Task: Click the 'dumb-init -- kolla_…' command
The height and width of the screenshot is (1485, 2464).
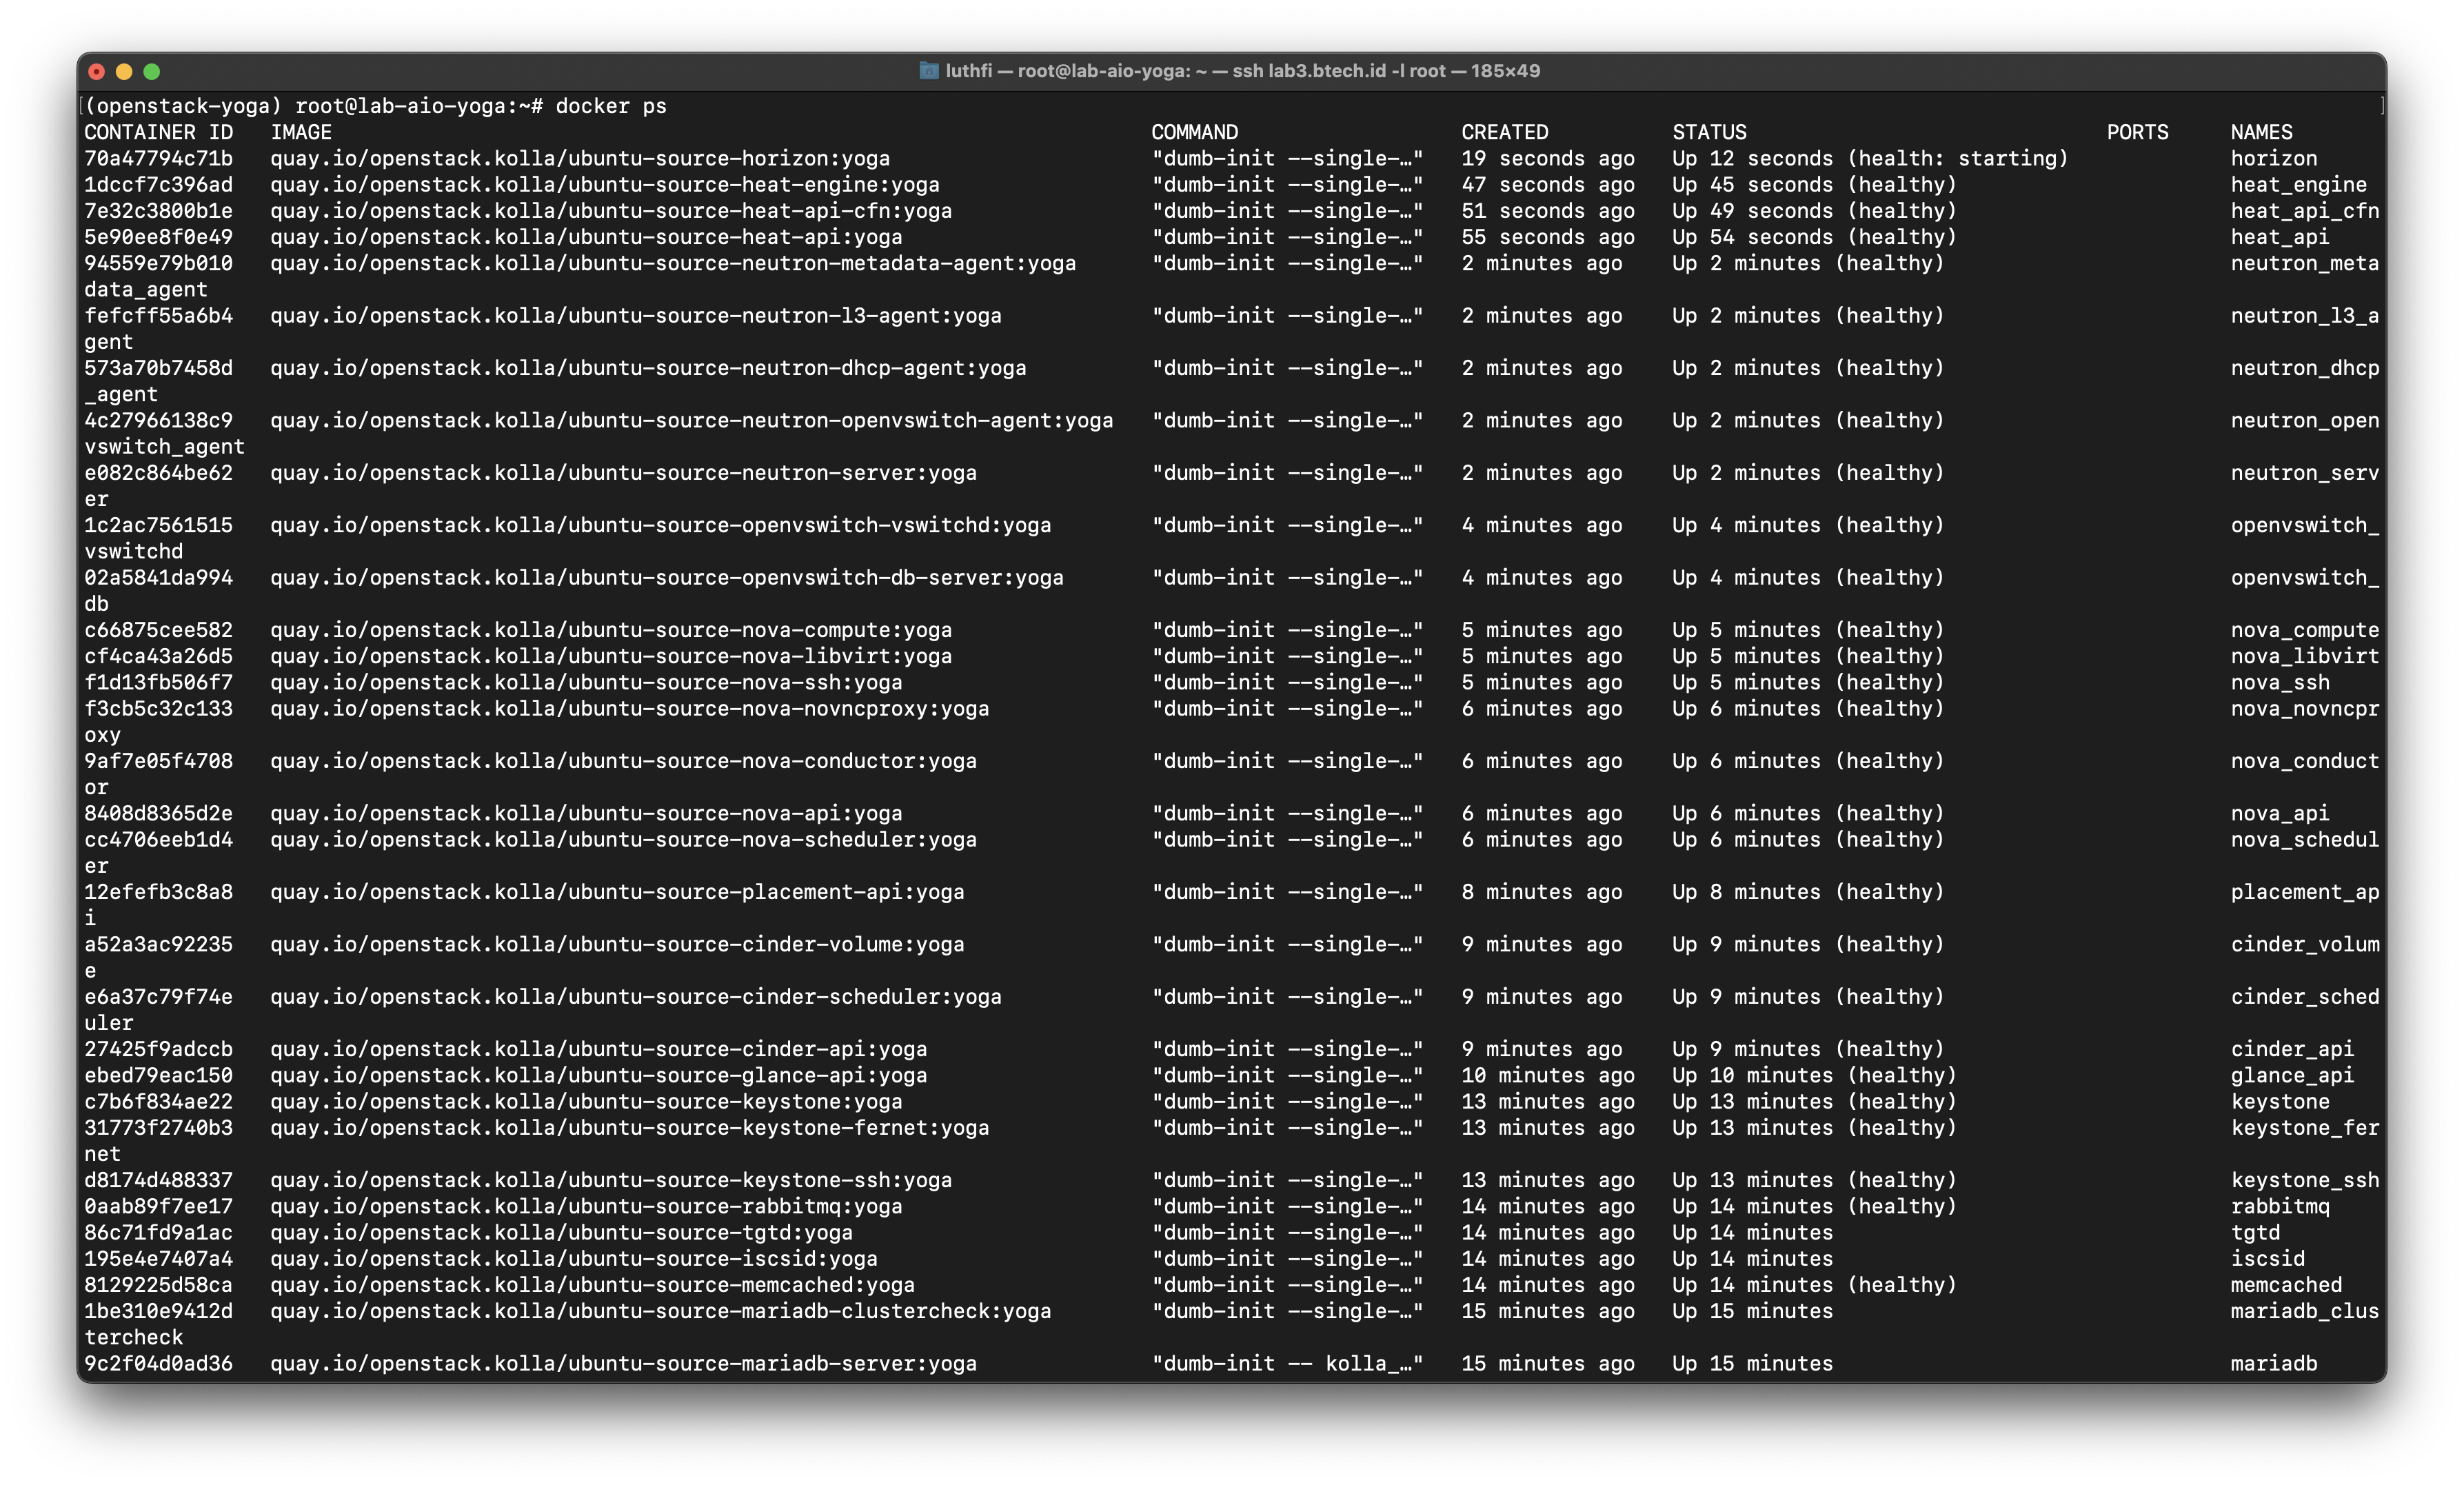Action: tap(1287, 1363)
